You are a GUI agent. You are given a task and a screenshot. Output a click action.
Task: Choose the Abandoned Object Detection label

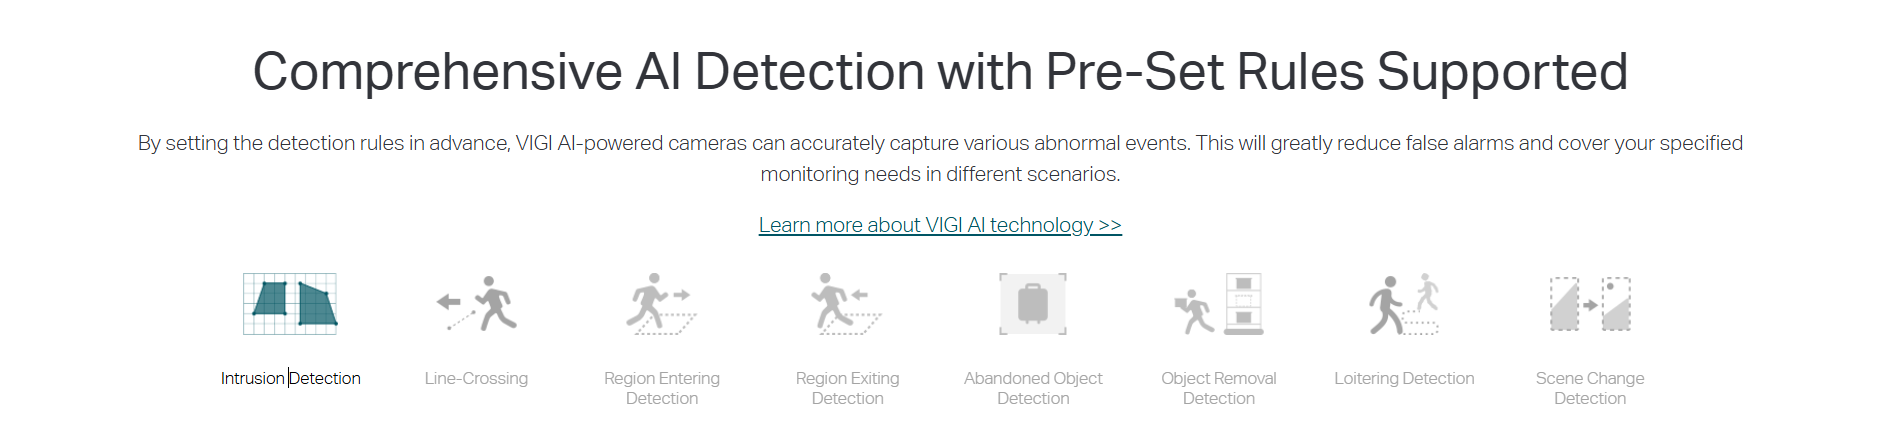point(1033,388)
